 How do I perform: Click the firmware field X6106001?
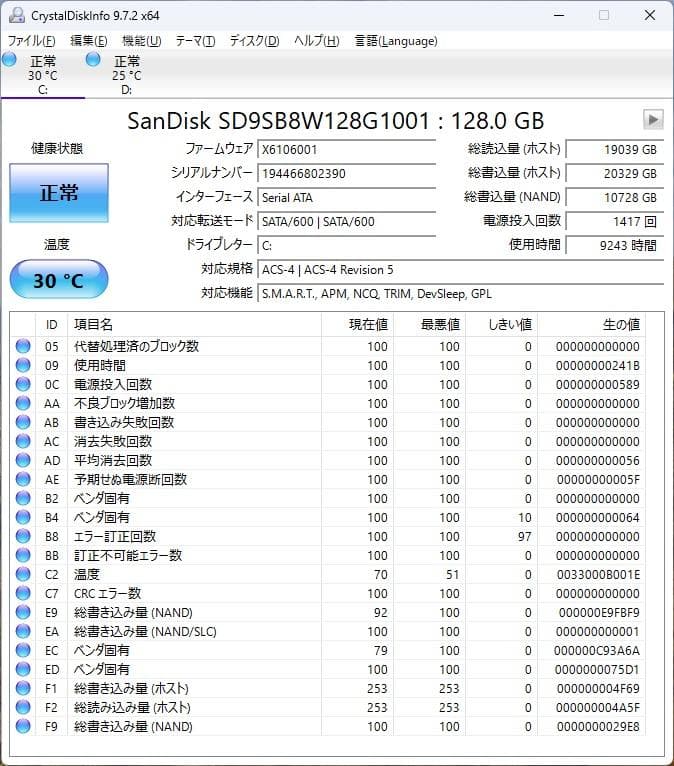click(347, 149)
